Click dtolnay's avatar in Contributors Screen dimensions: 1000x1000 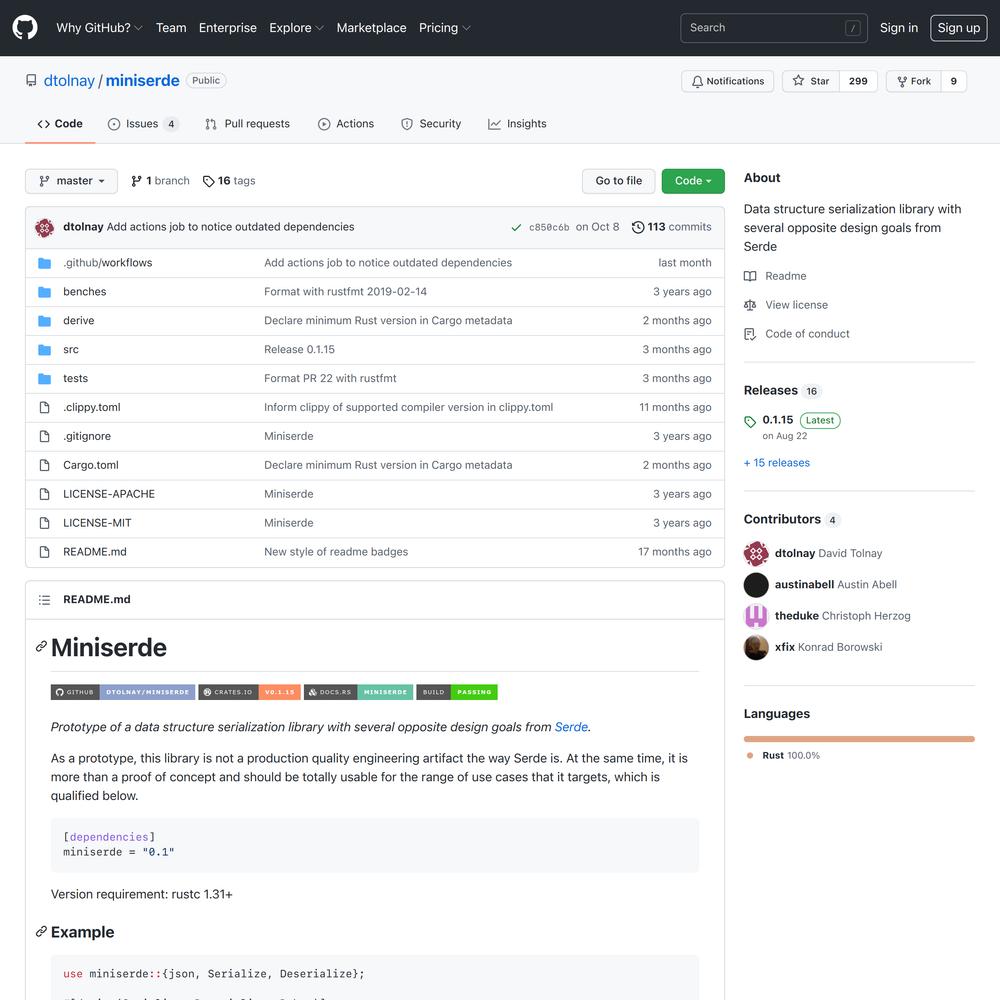[756, 553]
